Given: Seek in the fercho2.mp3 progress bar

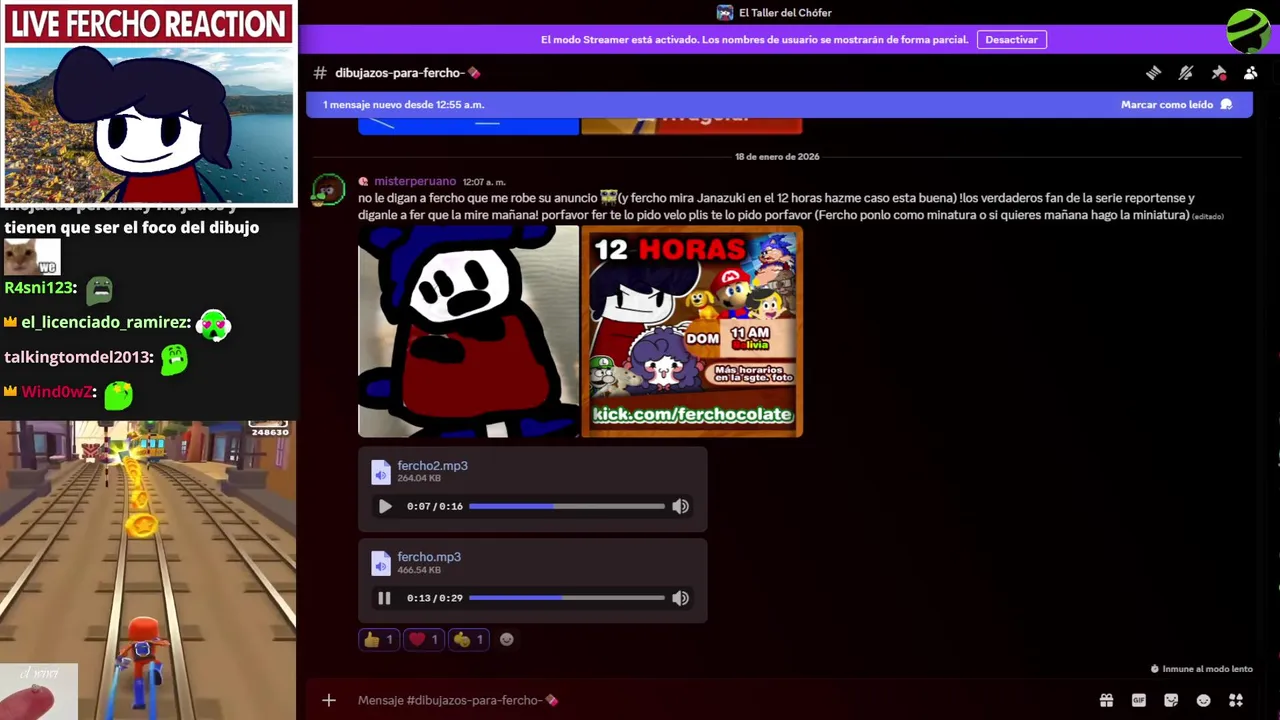Looking at the screenshot, I should click(x=567, y=506).
